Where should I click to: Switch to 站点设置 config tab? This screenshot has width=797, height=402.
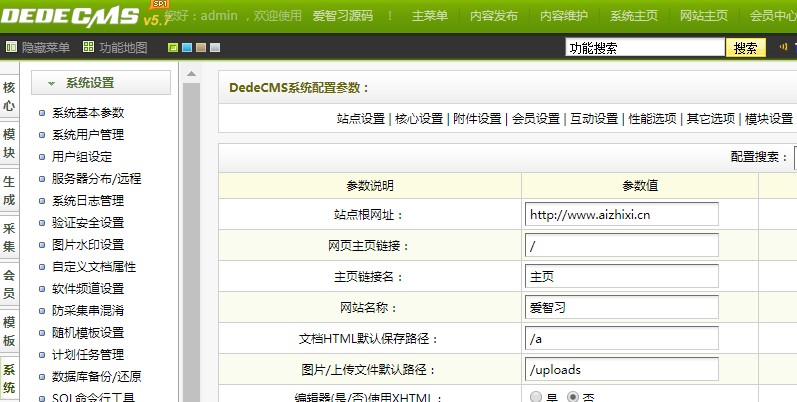click(361, 119)
